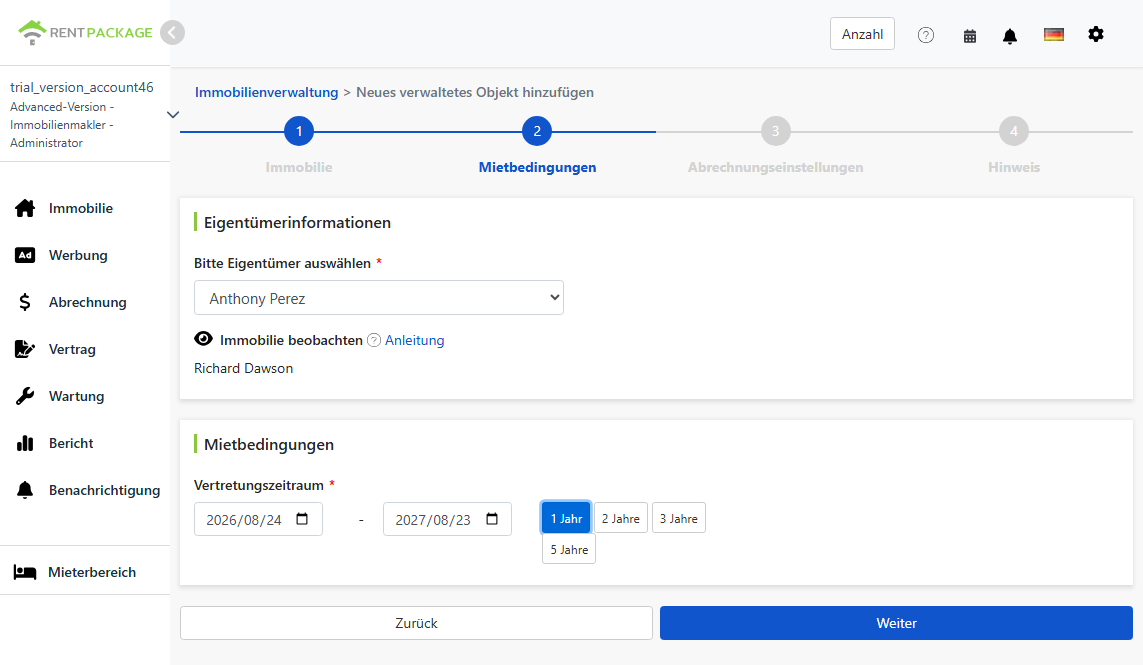Click the start date field 2026/08/24

tap(258, 519)
